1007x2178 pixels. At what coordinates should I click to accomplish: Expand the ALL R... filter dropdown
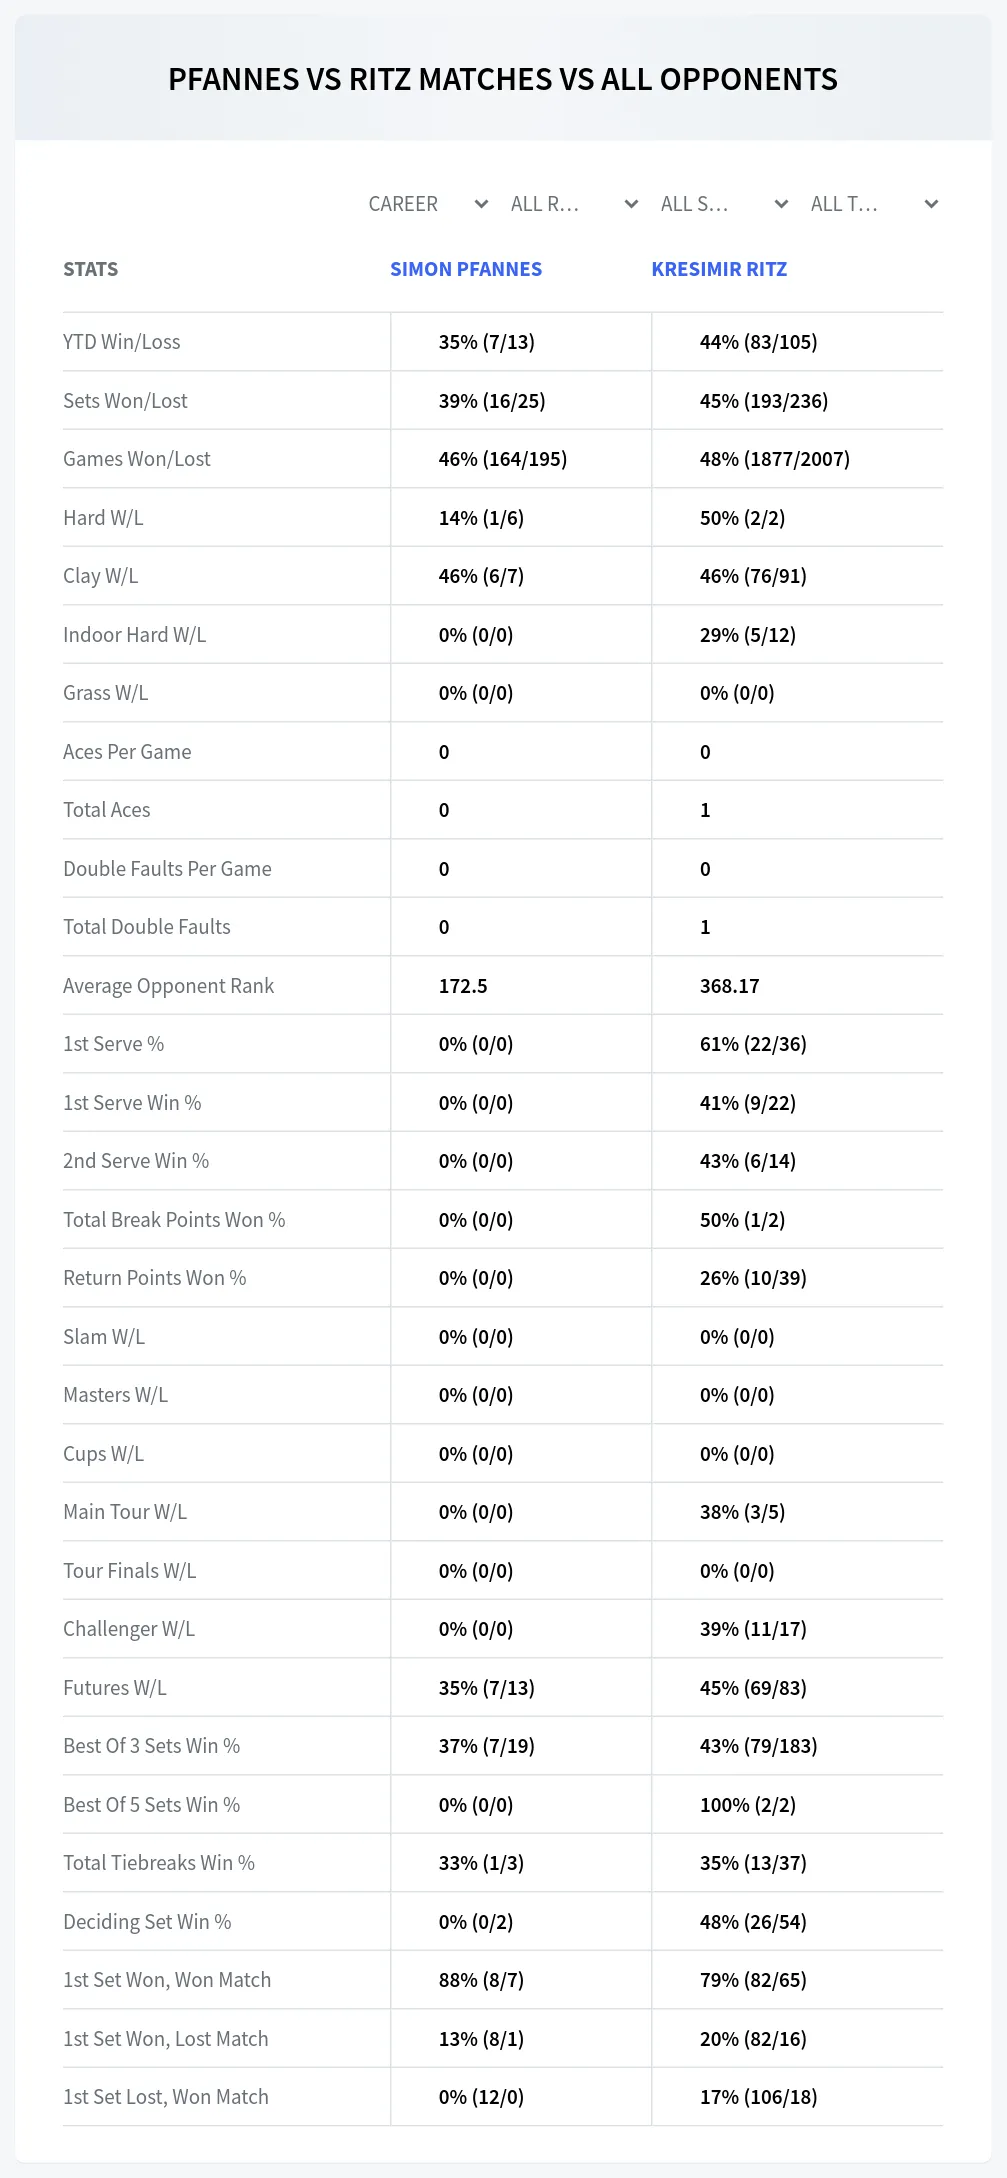click(x=574, y=204)
